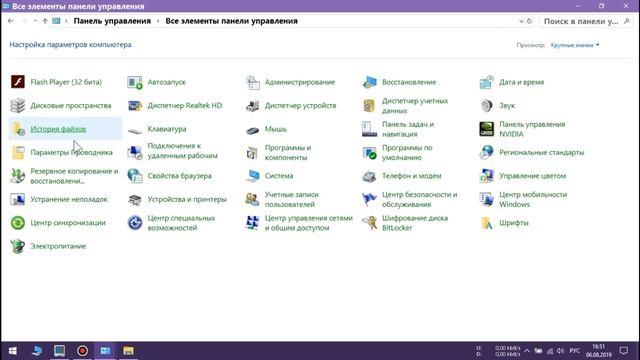Go up one level arrow button
The image size is (640, 360).
tap(45, 21)
